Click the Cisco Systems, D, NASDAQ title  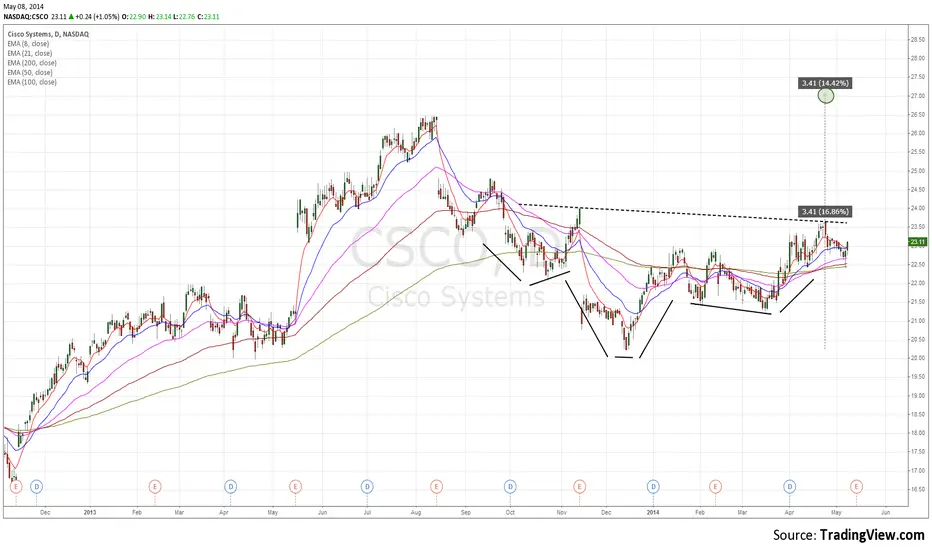(48, 34)
